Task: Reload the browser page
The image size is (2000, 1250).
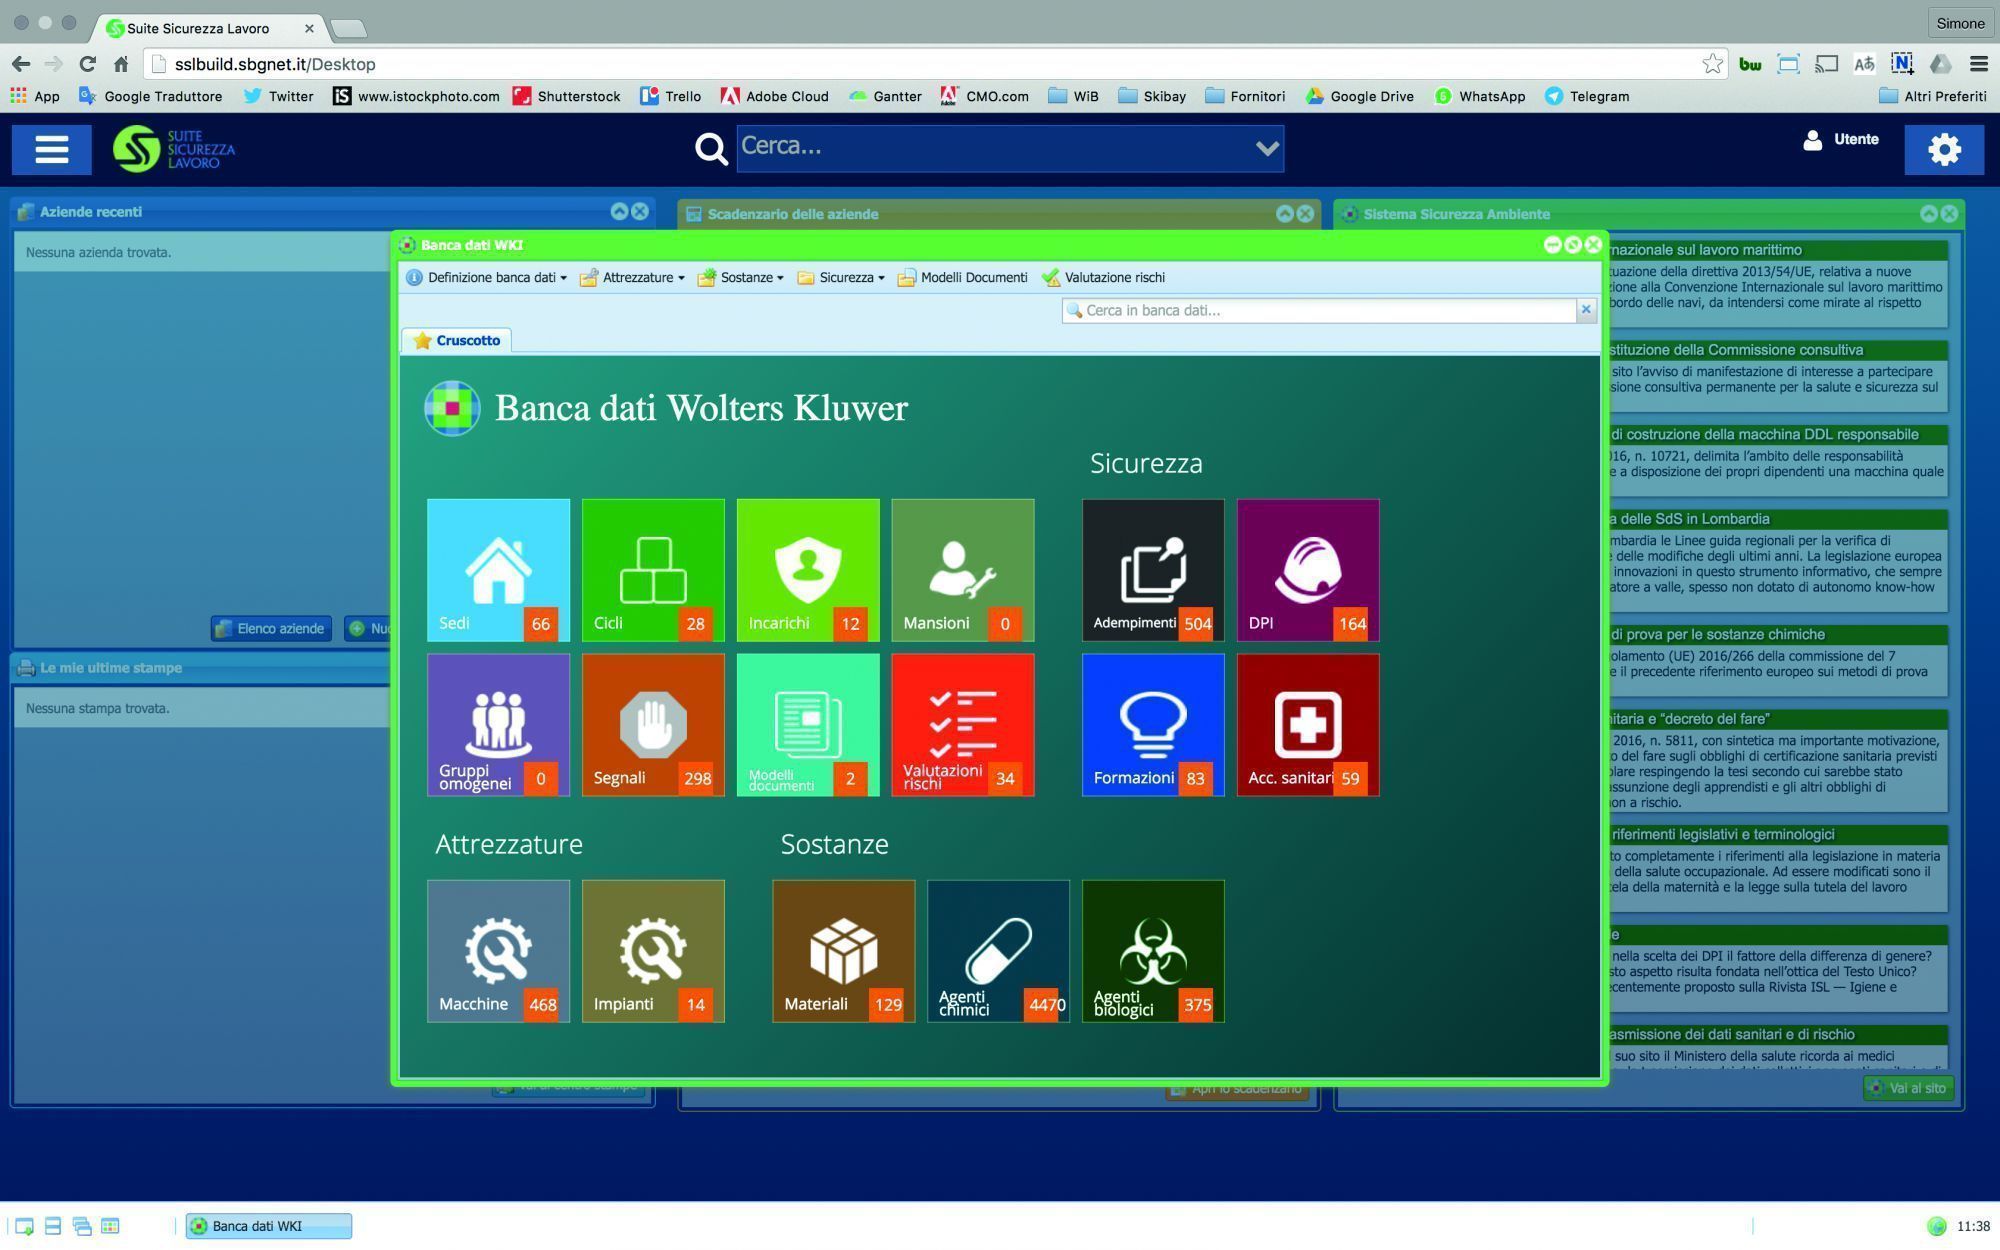Action: [x=87, y=64]
